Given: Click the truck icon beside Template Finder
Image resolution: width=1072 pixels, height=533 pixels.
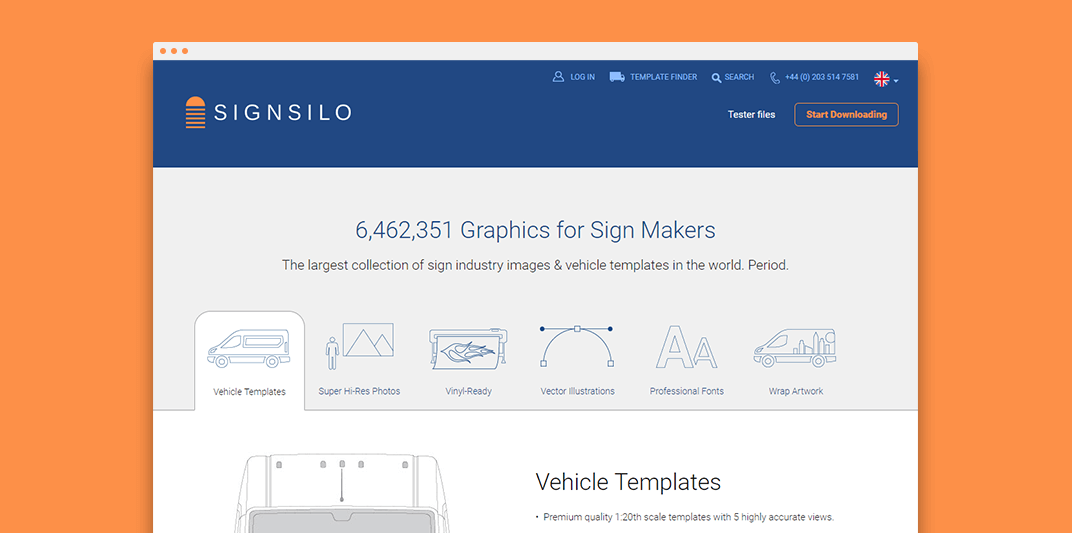Looking at the screenshot, I should click(x=617, y=77).
